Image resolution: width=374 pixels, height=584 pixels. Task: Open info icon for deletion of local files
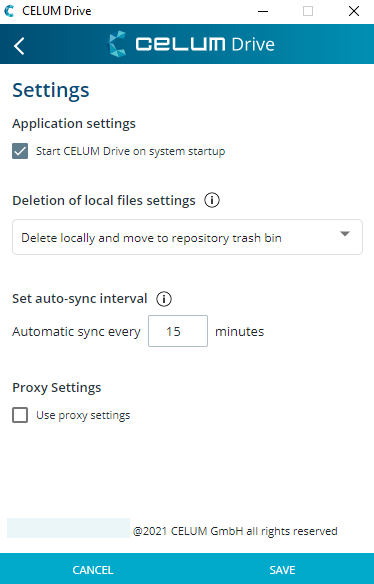pos(212,201)
